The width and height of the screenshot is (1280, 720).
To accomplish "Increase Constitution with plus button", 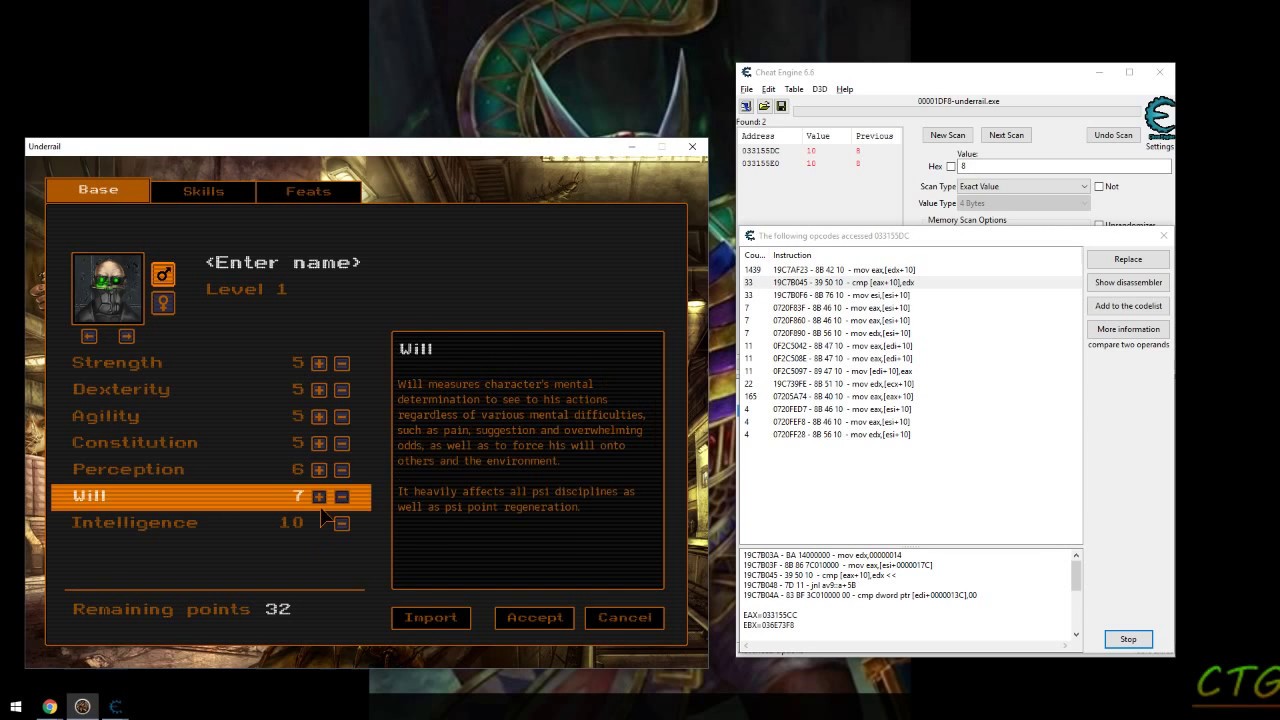I will click(x=319, y=443).
